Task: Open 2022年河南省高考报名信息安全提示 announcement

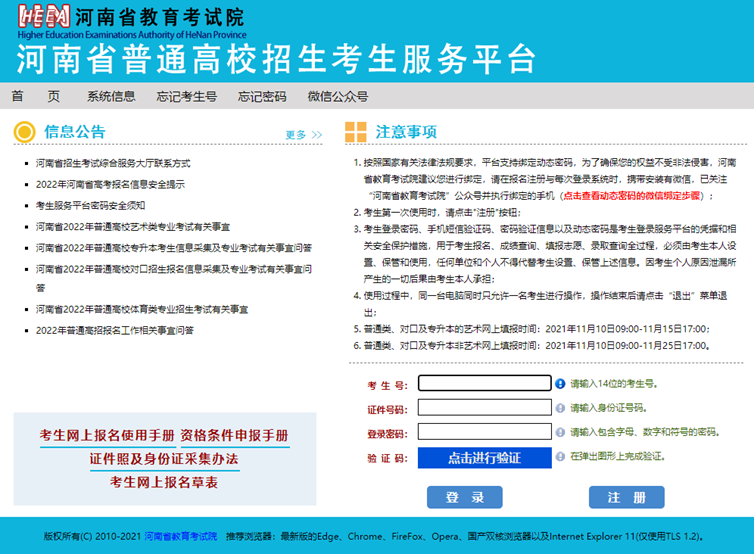Action: pyautogui.click(x=110, y=184)
